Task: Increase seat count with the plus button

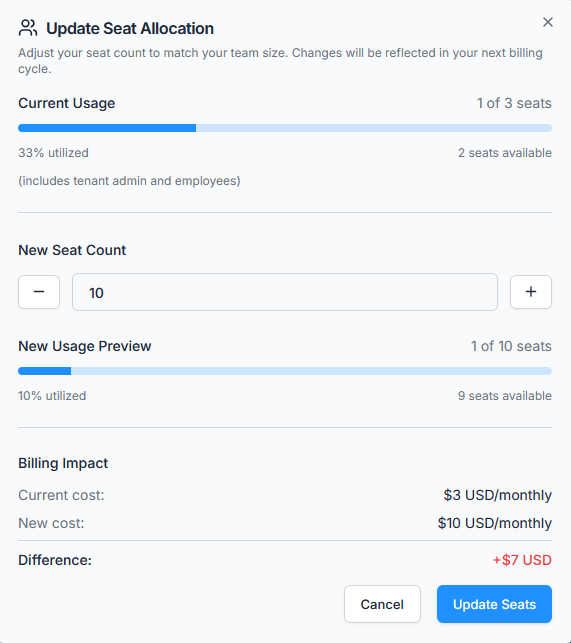Action: (x=531, y=292)
